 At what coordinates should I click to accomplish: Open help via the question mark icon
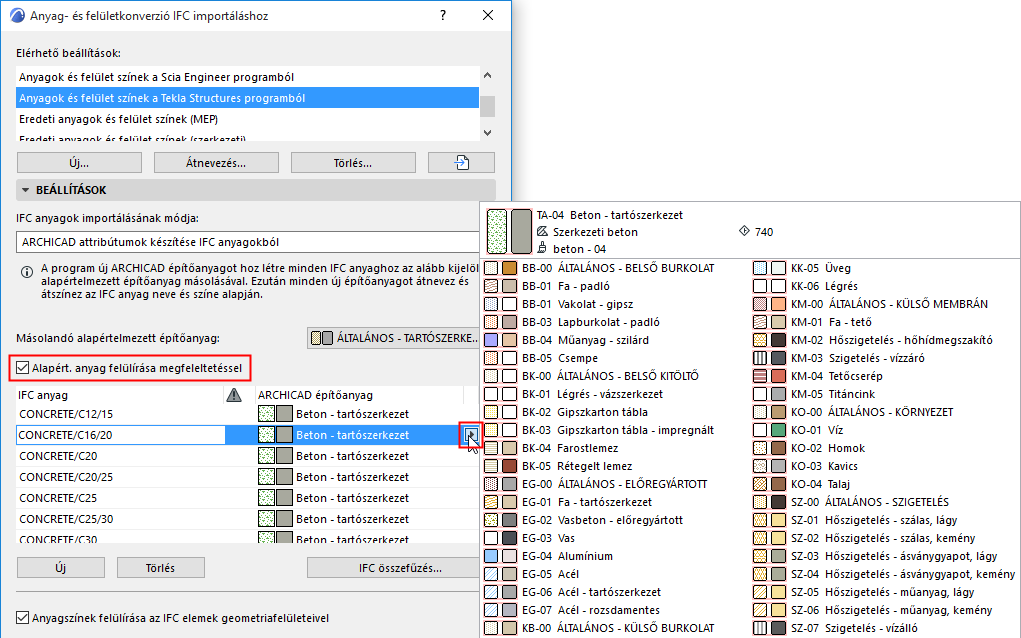point(442,15)
